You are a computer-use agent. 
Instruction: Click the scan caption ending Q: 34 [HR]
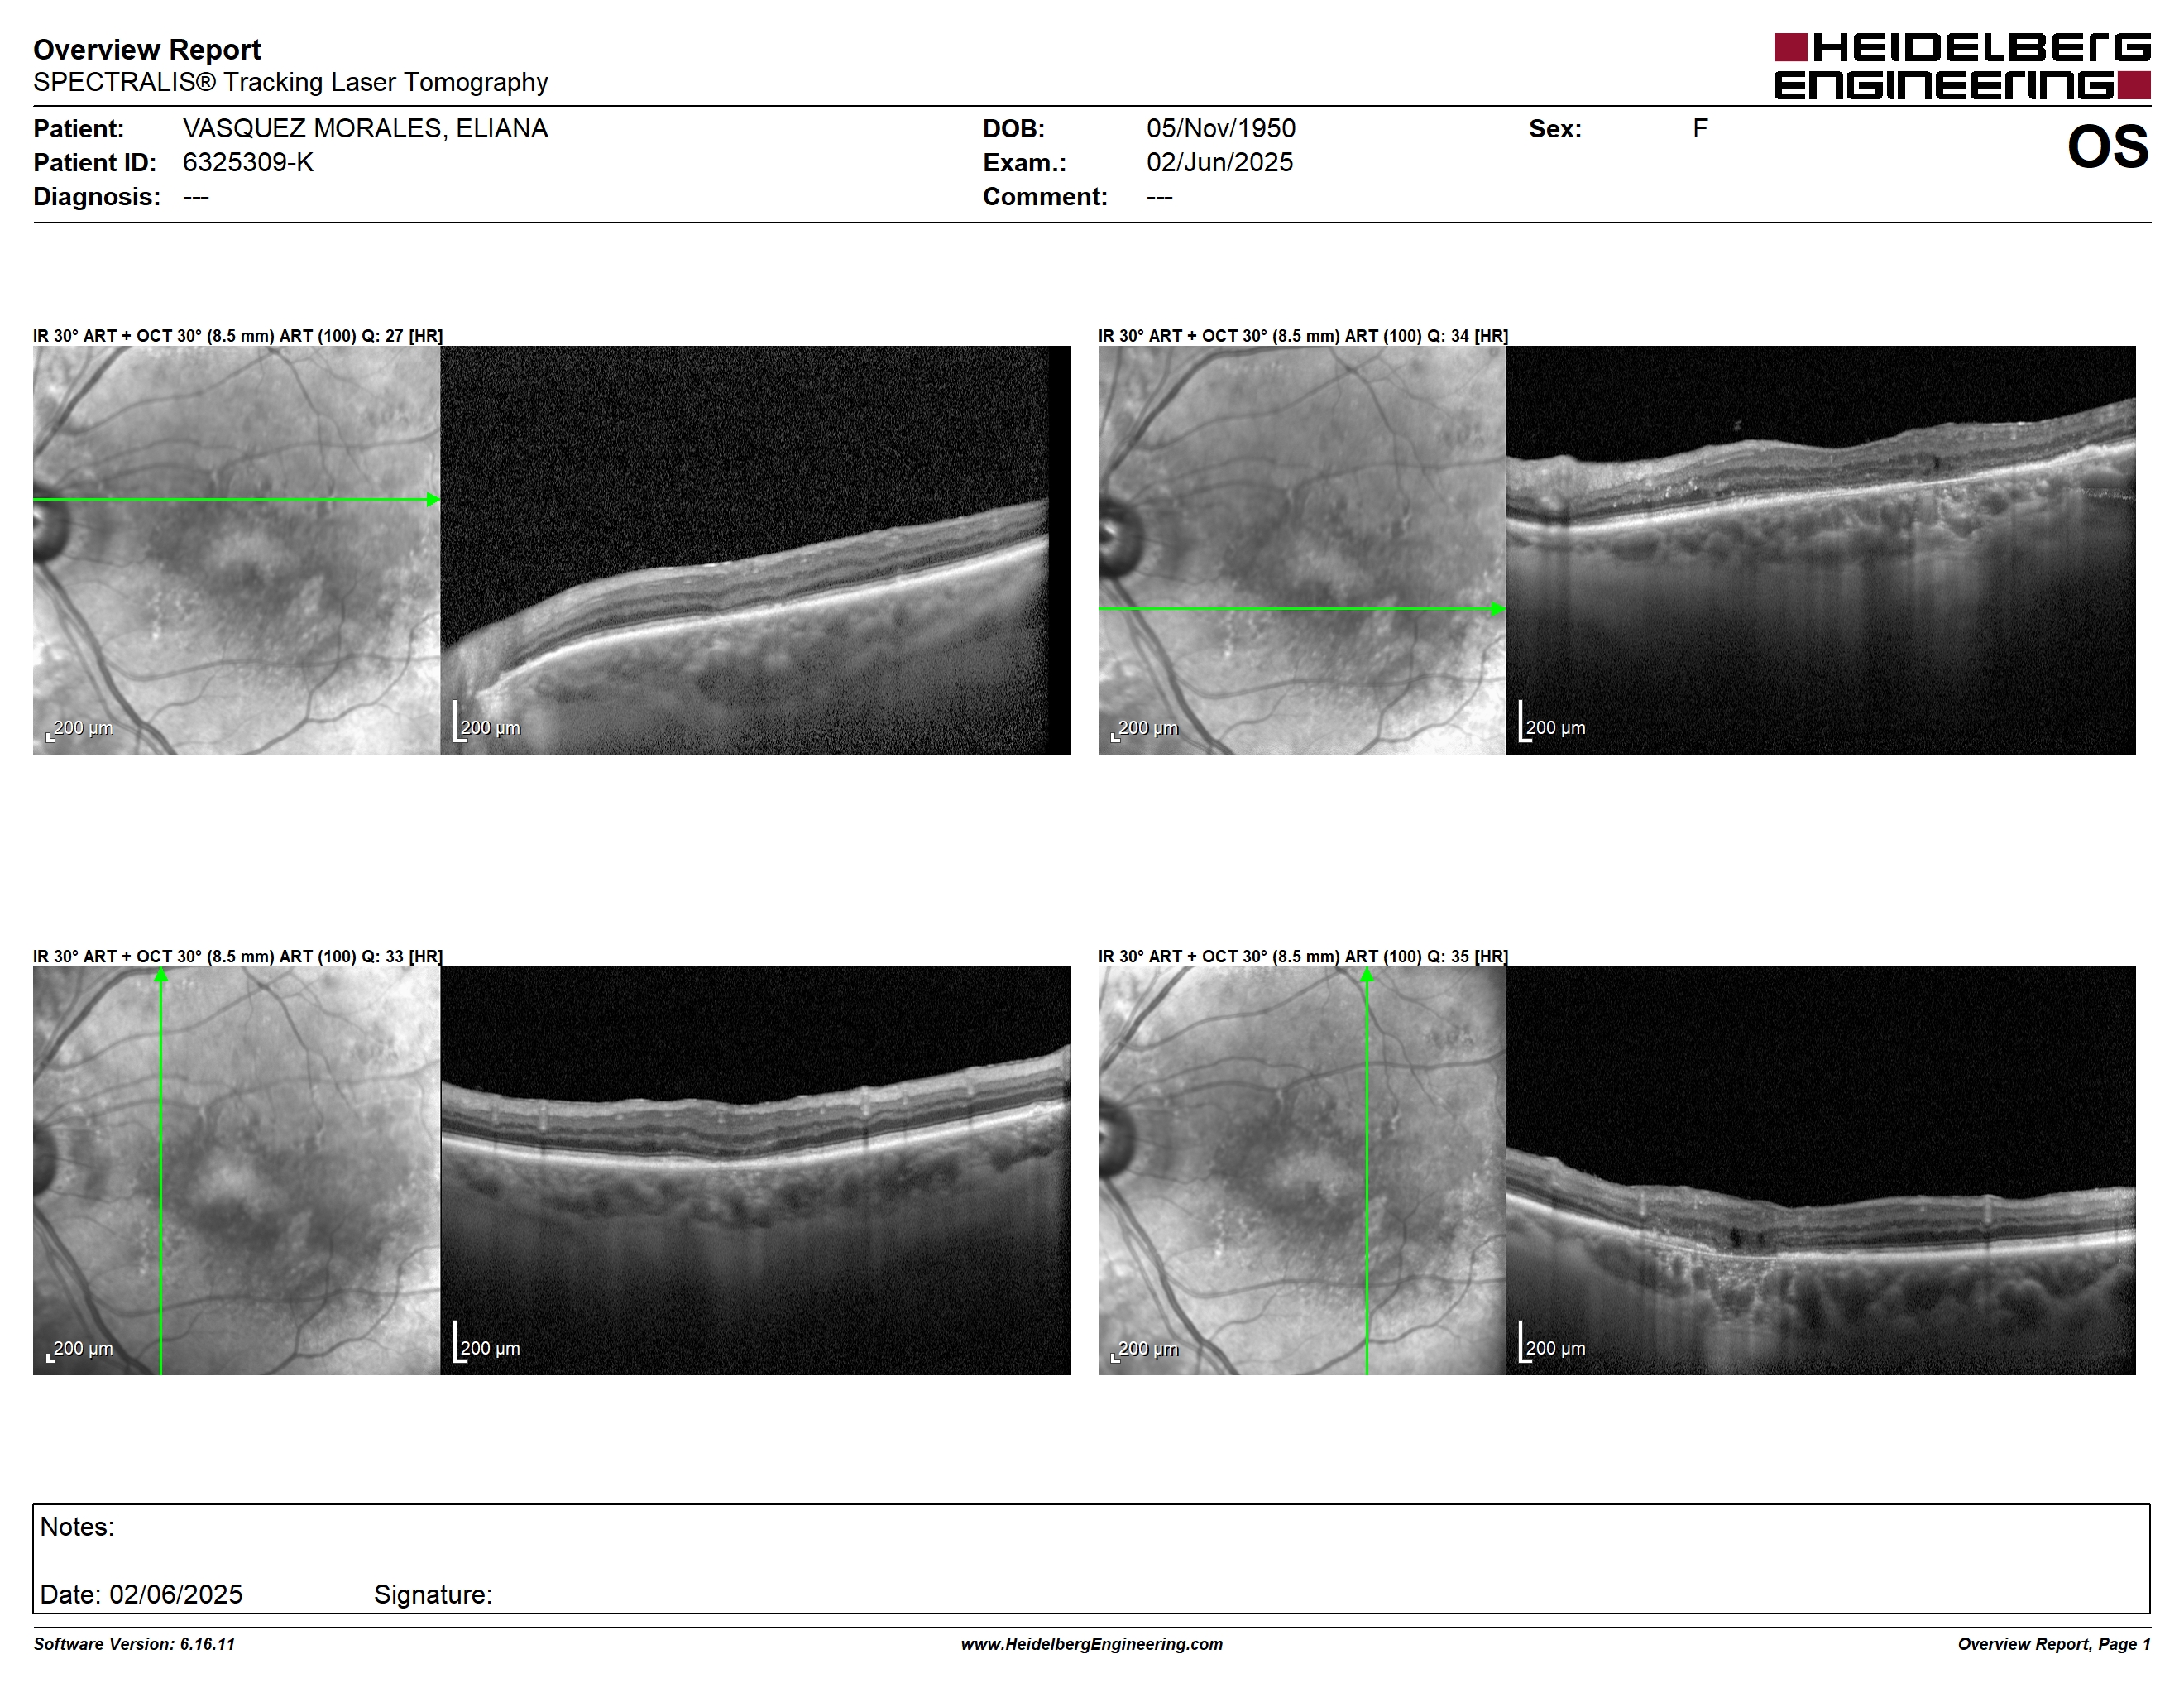1303,336
